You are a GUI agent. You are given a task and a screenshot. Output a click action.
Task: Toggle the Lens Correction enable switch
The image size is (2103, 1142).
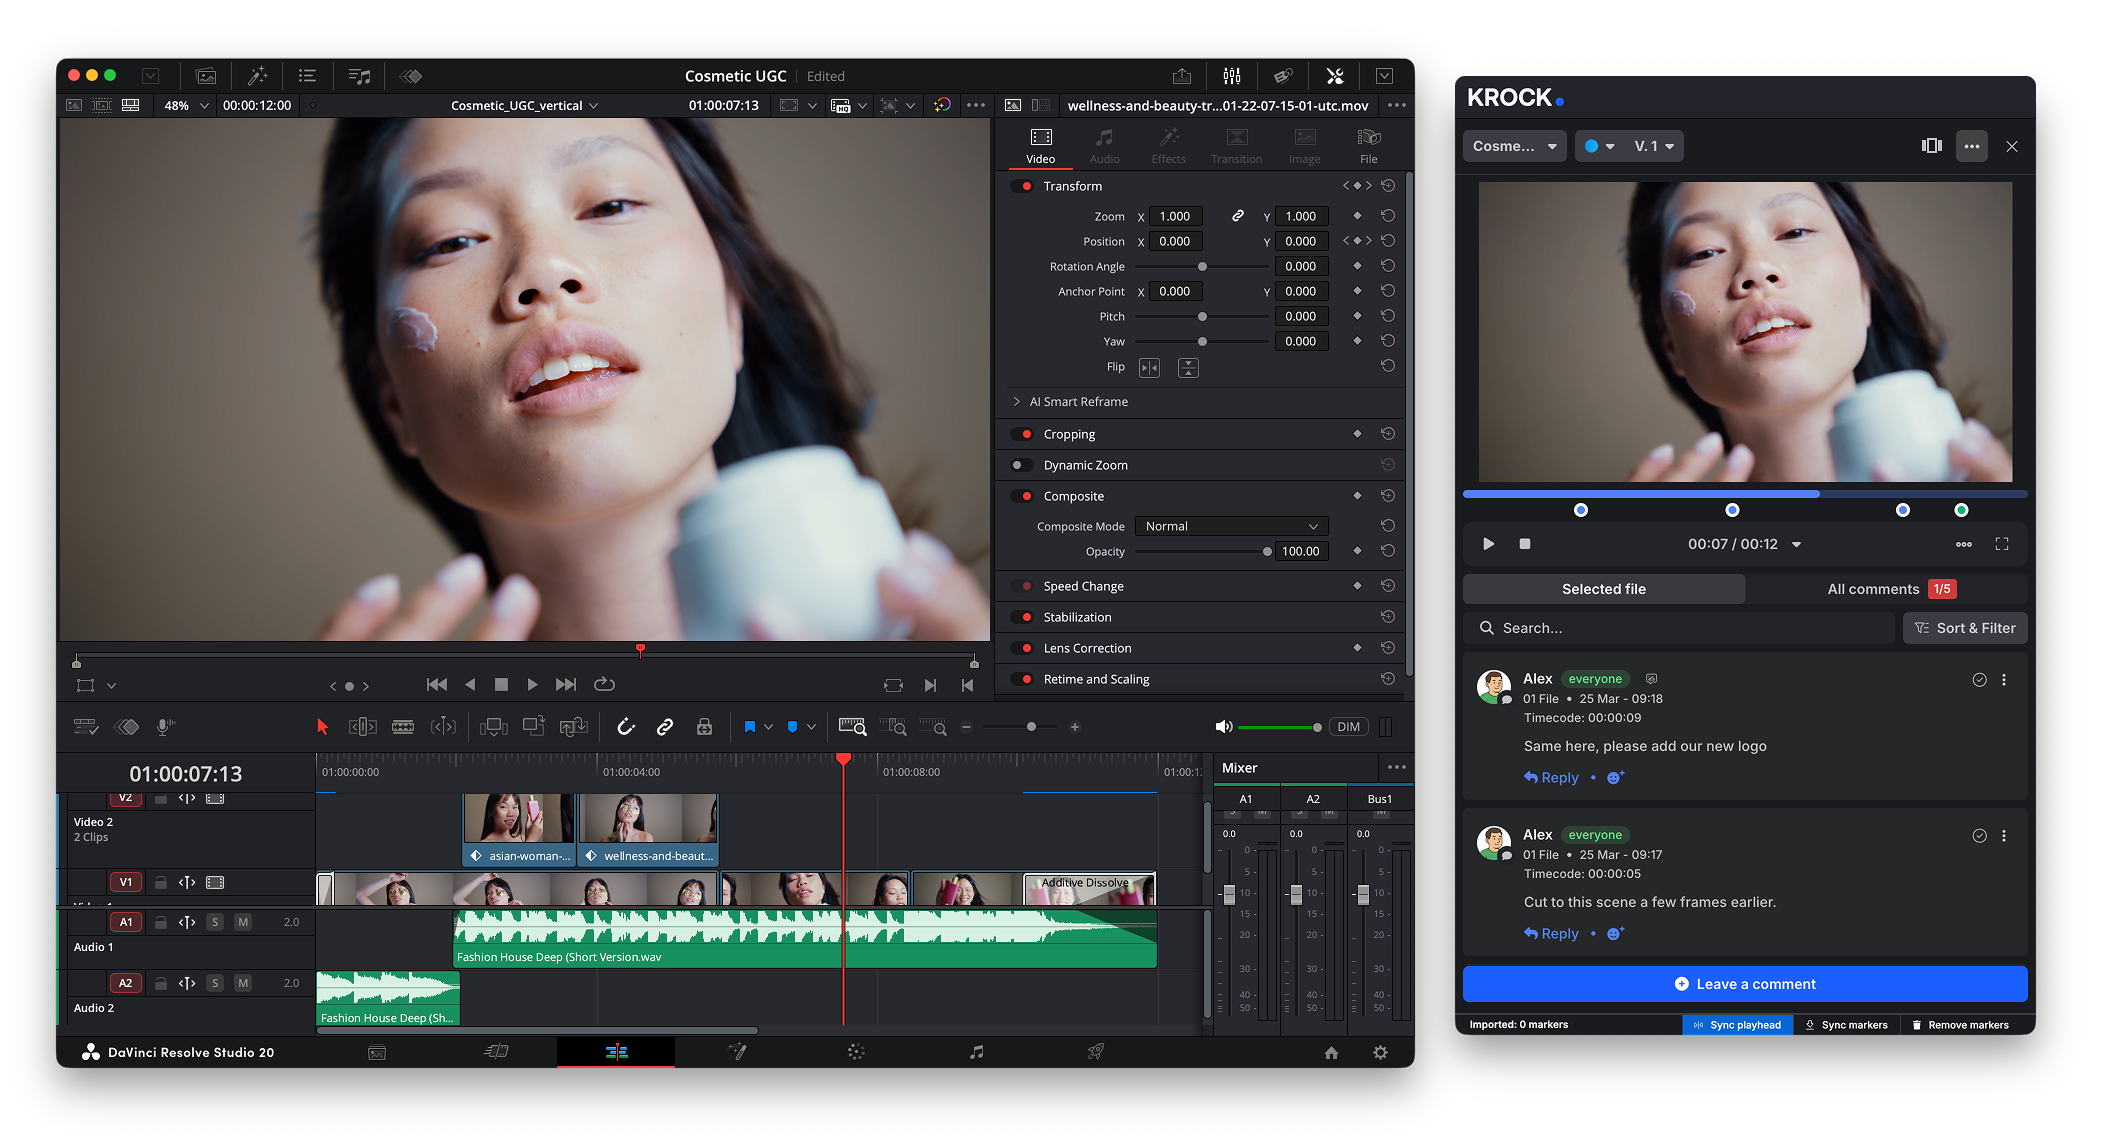[1022, 648]
